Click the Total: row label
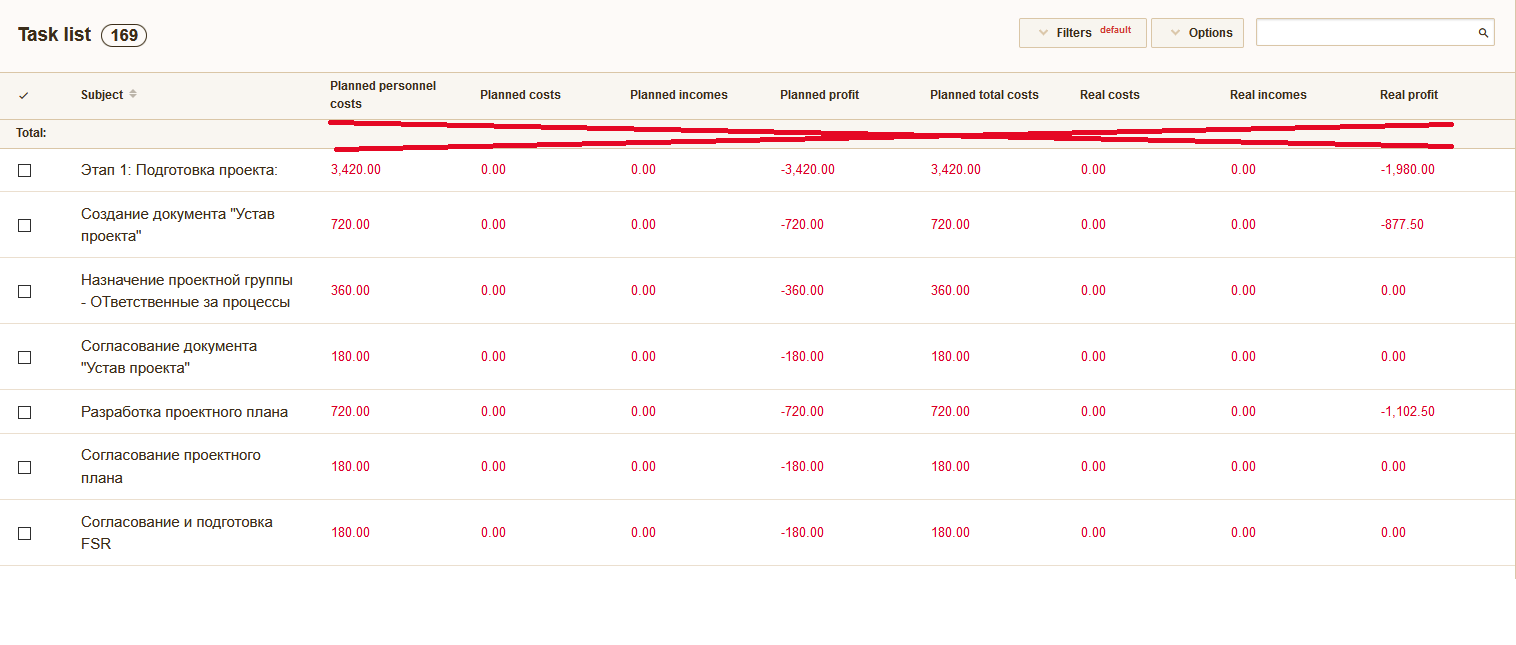Image resolution: width=1516 pixels, height=645 pixels. [31, 133]
